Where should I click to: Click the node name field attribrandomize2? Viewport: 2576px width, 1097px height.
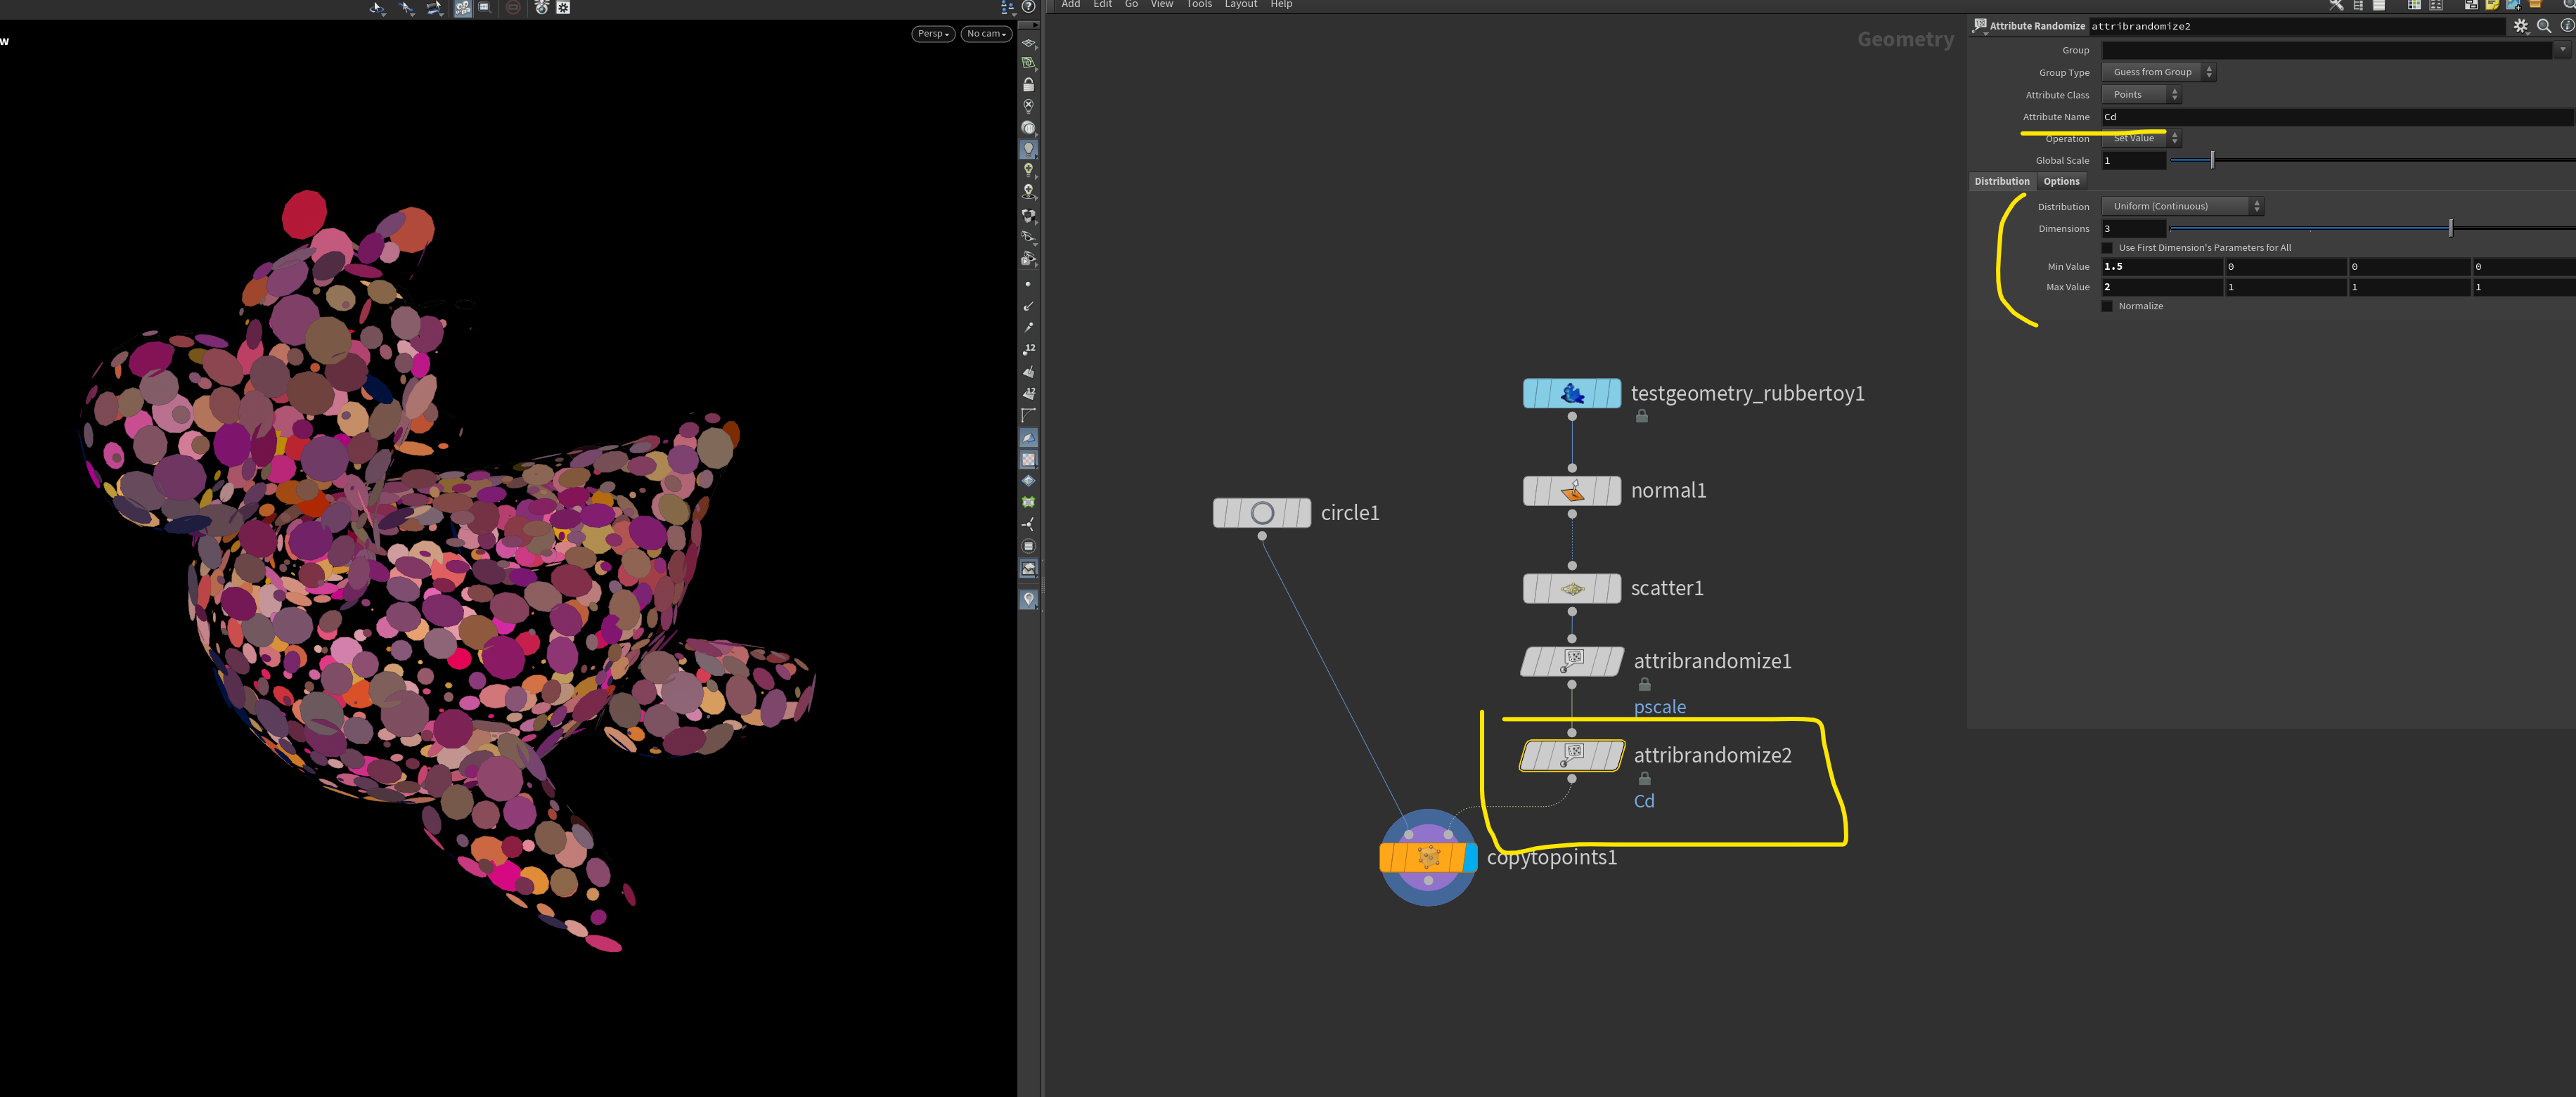pyautogui.click(x=2297, y=26)
